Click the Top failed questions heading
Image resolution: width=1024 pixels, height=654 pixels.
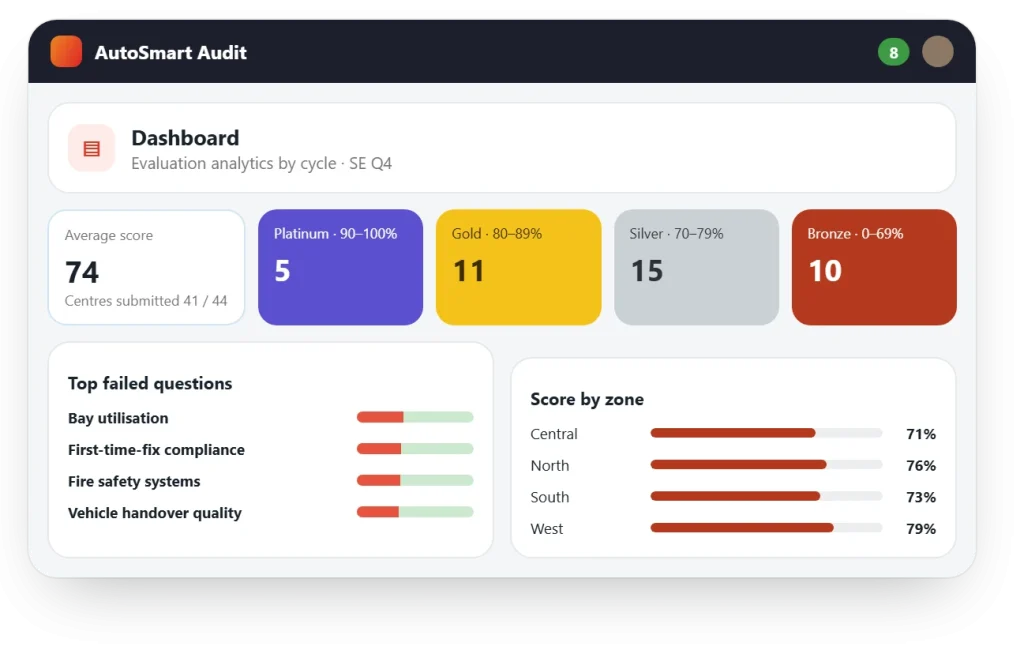click(x=150, y=384)
